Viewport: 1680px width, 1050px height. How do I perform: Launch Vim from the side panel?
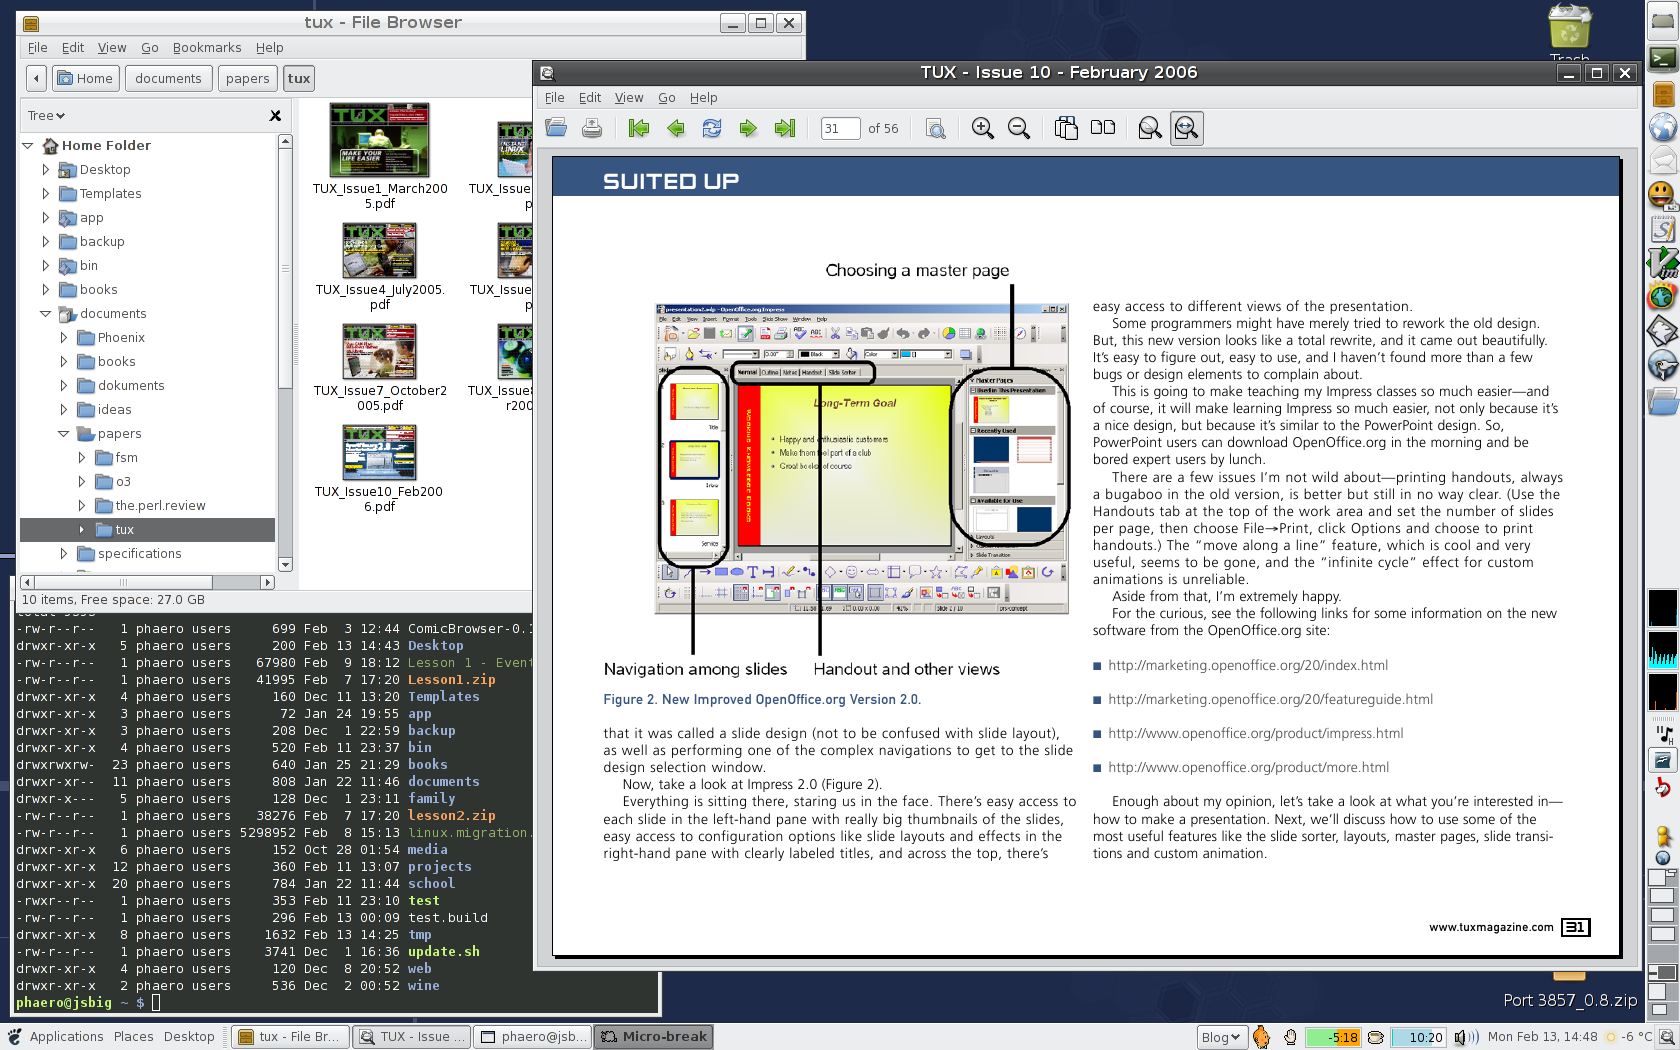coord(1663,263)
